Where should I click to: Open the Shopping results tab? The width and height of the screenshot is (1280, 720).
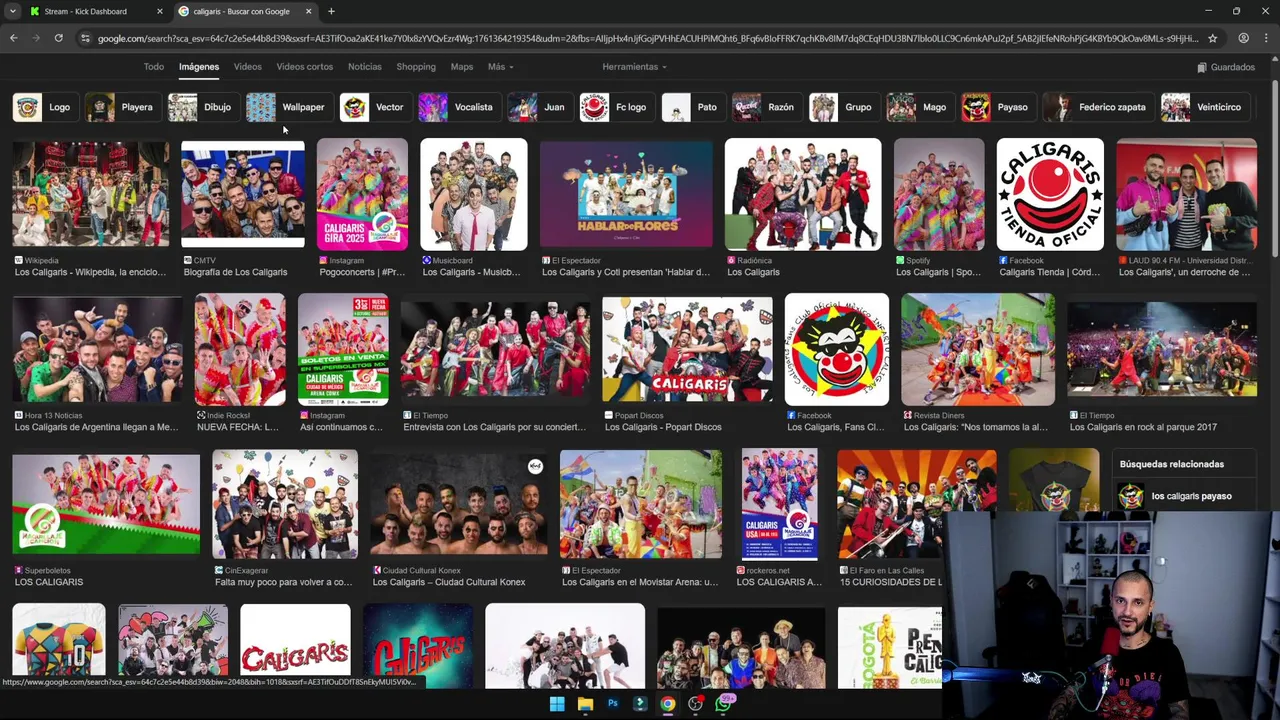416,67
